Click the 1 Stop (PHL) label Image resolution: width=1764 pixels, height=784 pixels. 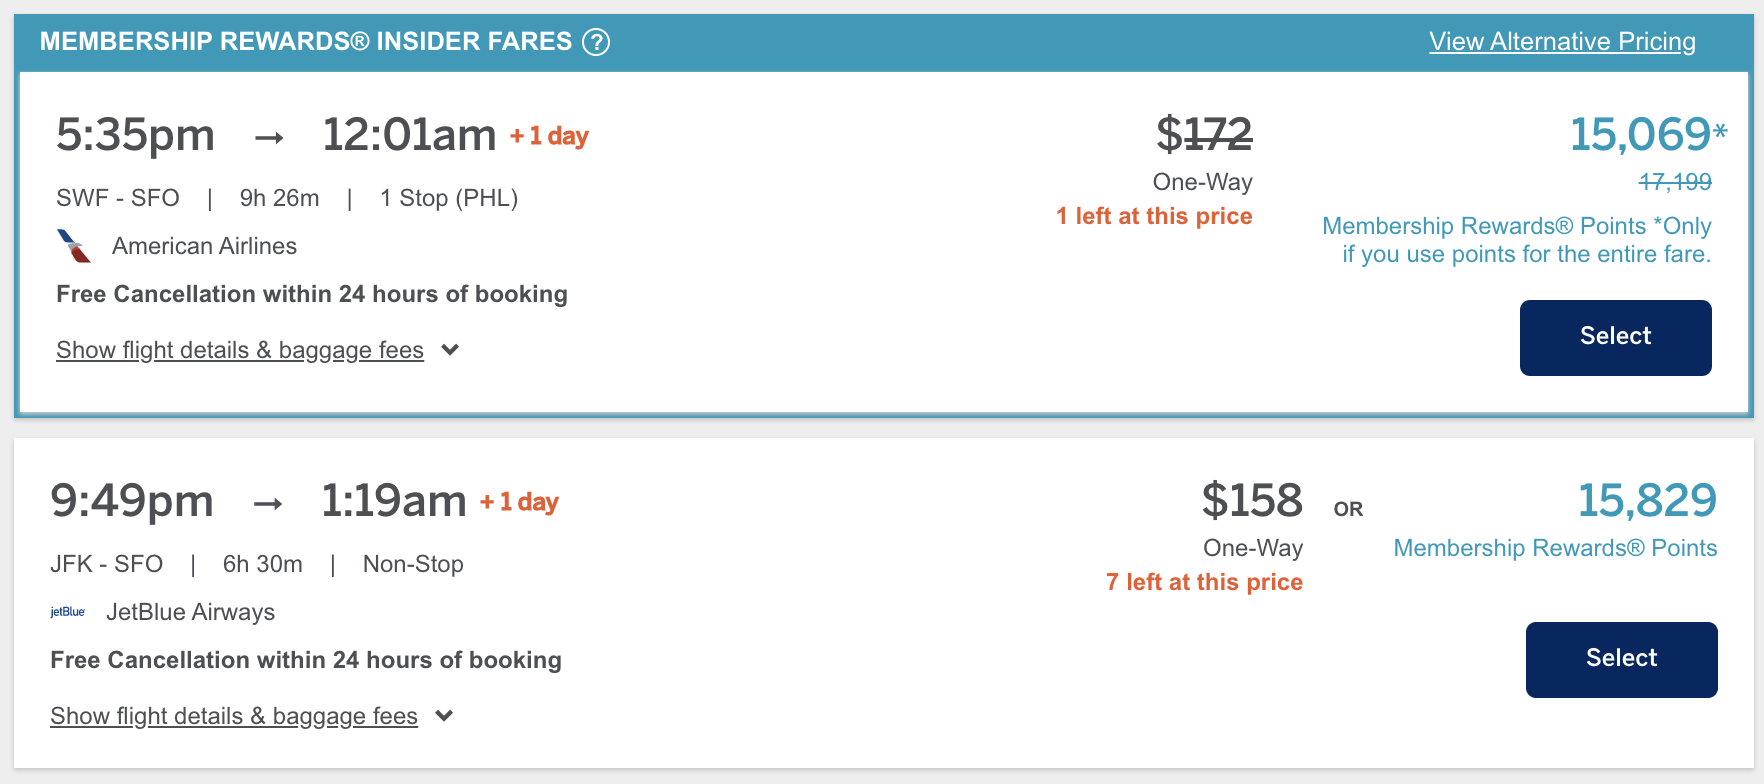click(449, 198)
